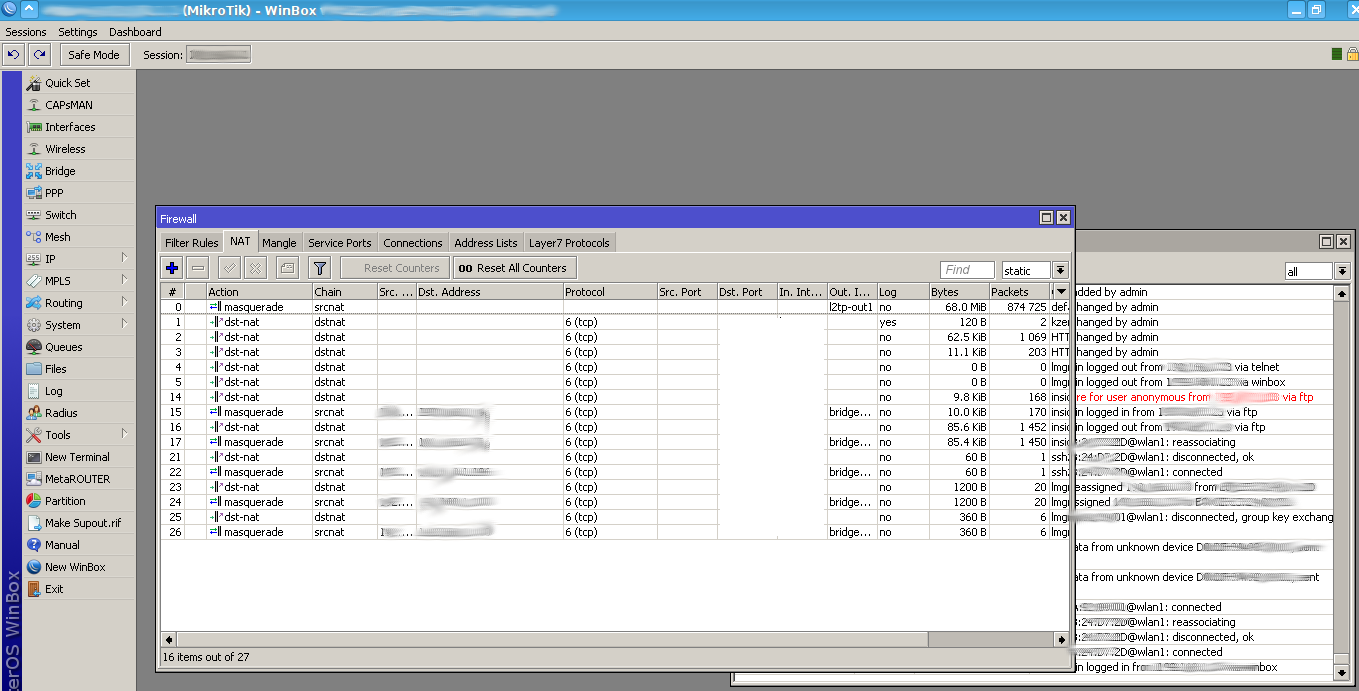The width and height of the screenshot is (1359, 691).
Task: Click the Comment icon in Firewall toolbar
Action: 286,268
